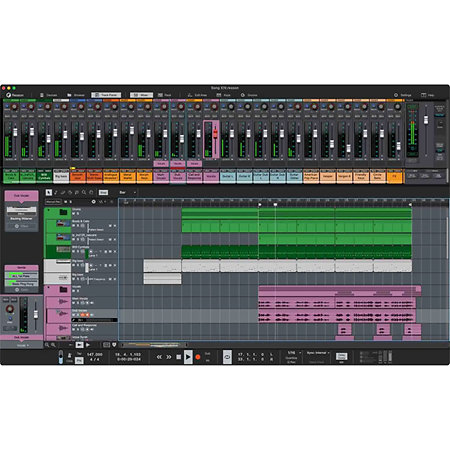
Task: Open the Edit Area tab
Action: pos(197,95)
